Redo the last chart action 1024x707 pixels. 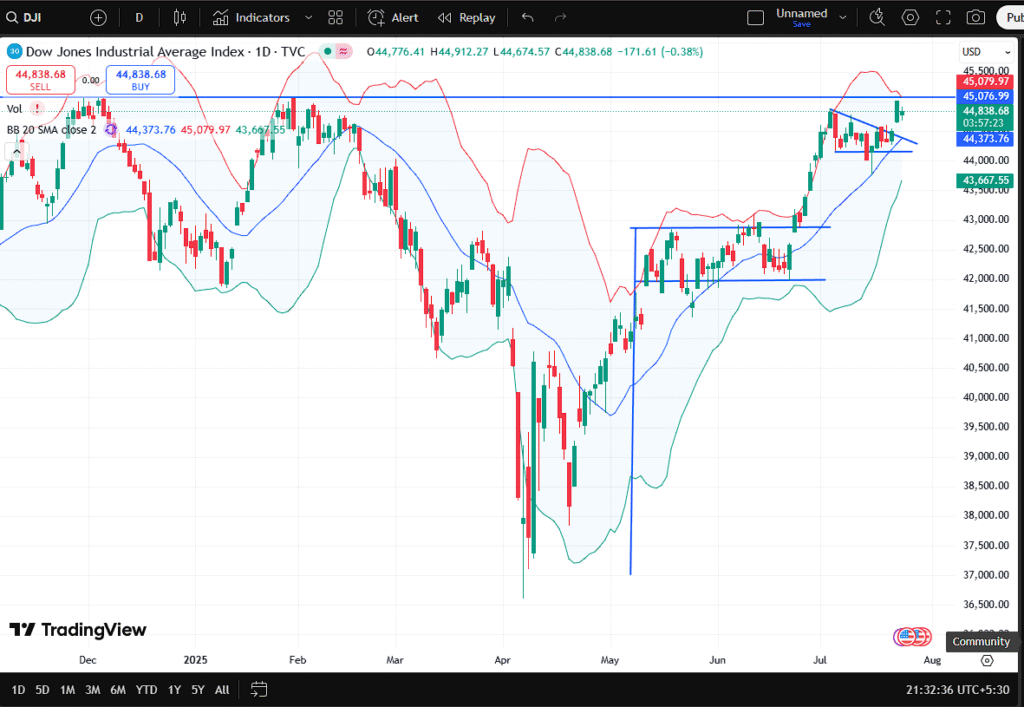560,18
